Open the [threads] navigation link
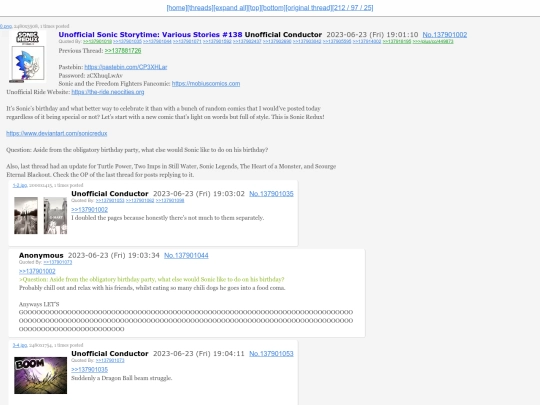The width and height of the screenshot is (540, 405). (200, 8)
